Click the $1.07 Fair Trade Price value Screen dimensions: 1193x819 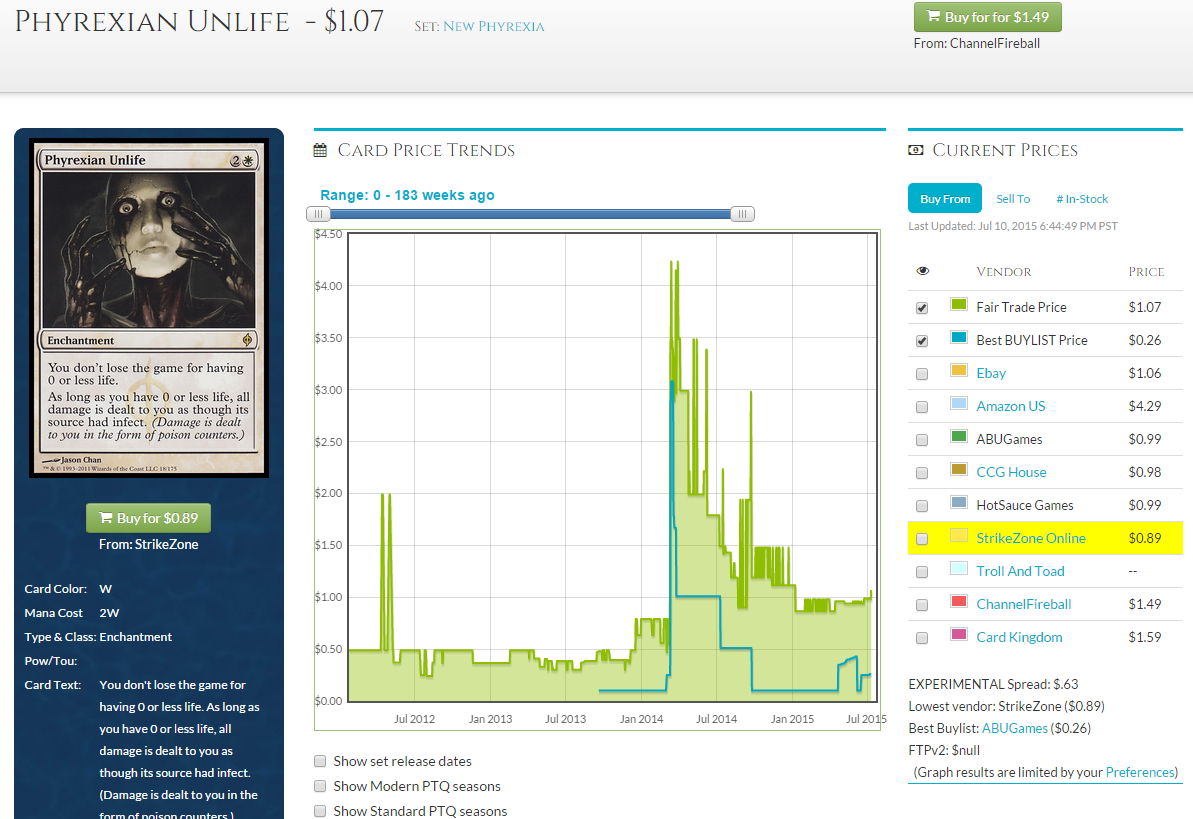(1144, 308)
